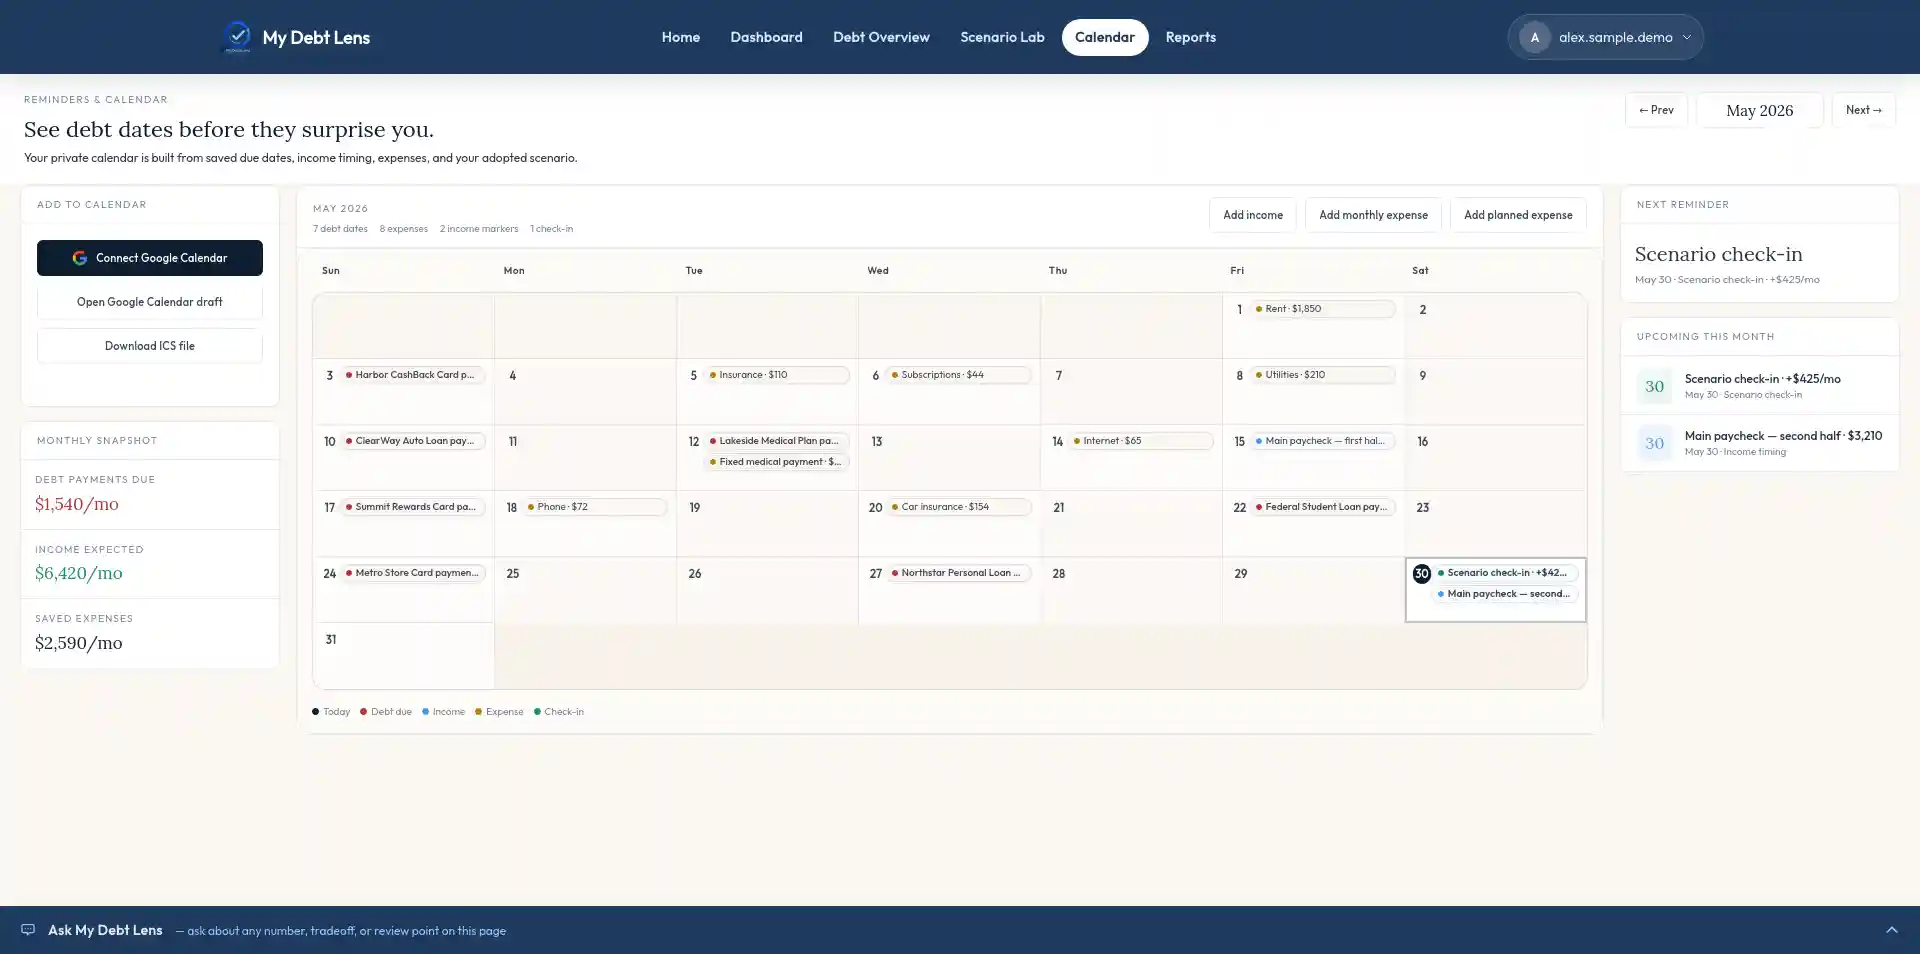The width and height of the screenshot is (1920, 954).
Task: Open the Federal Student Loan payment event
Action: [1323, 507]
